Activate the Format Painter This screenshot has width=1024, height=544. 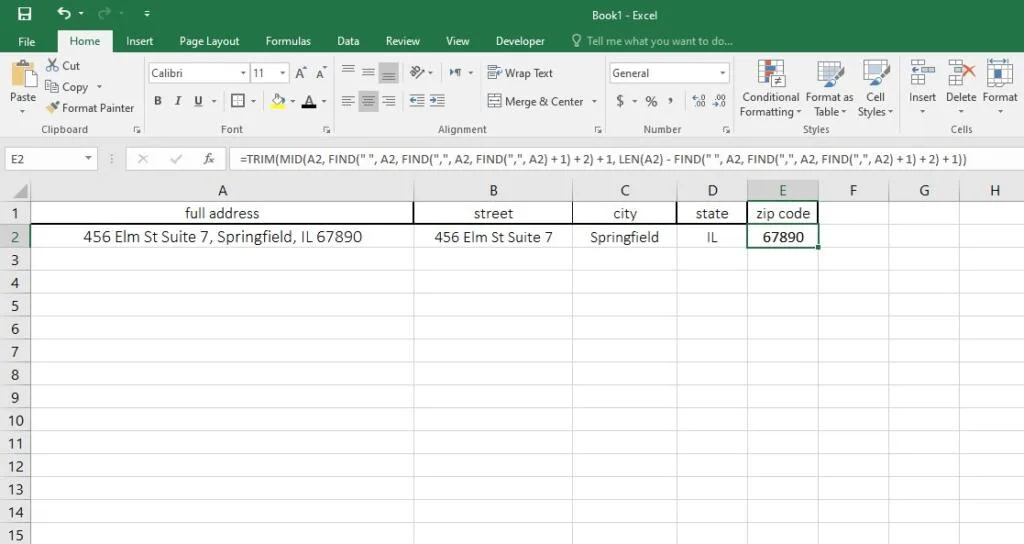coord(90,108)
